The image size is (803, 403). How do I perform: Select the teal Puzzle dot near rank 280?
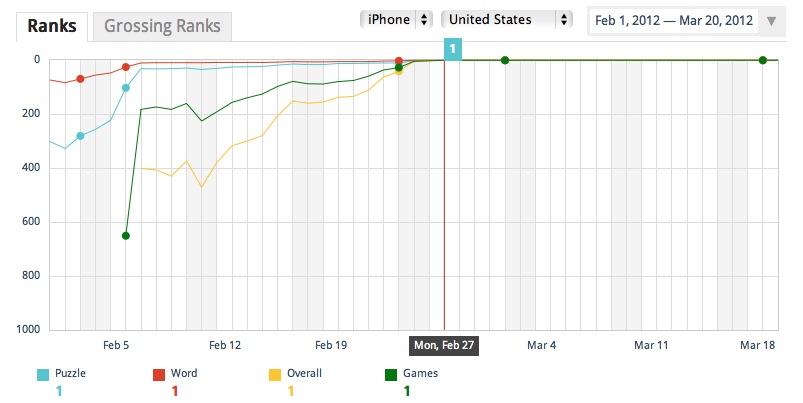point(80,136)
